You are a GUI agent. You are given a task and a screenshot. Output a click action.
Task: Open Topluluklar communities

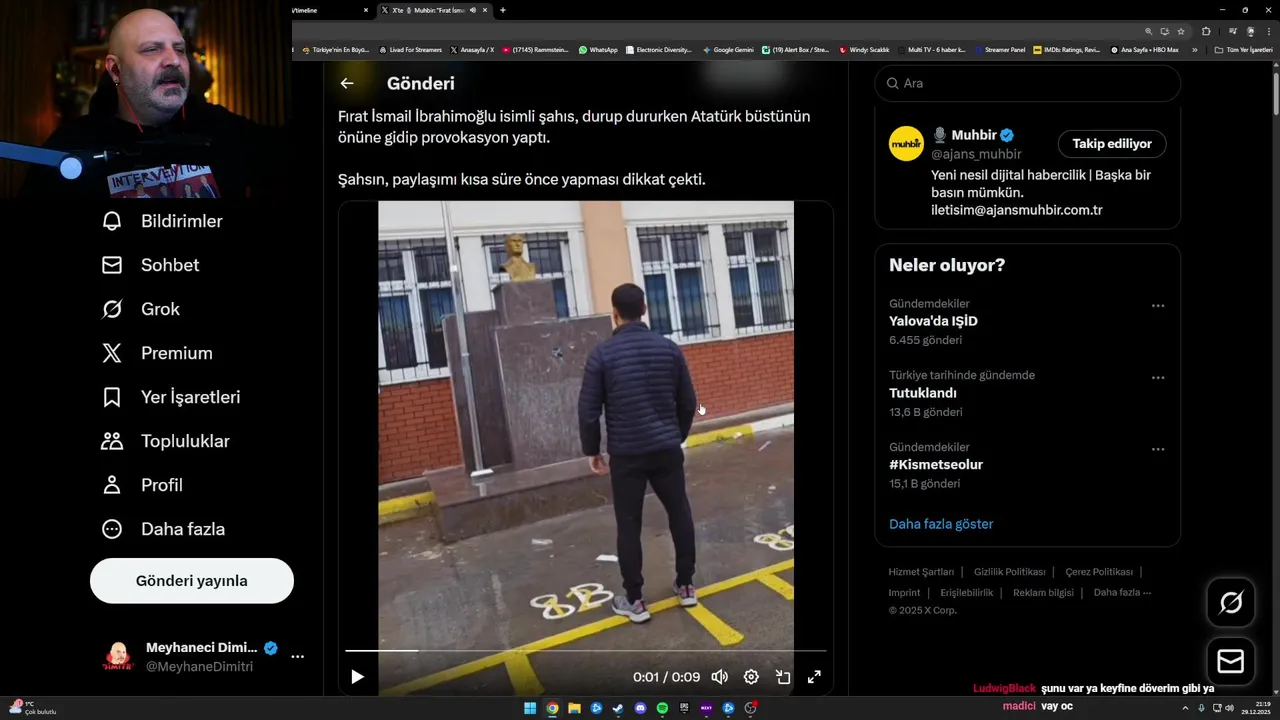click(x=165, y=441)
